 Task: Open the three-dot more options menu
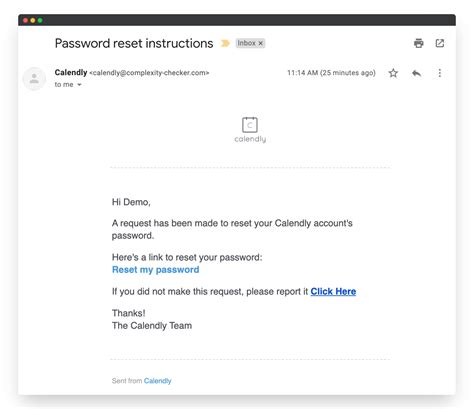tap(440, 73)
